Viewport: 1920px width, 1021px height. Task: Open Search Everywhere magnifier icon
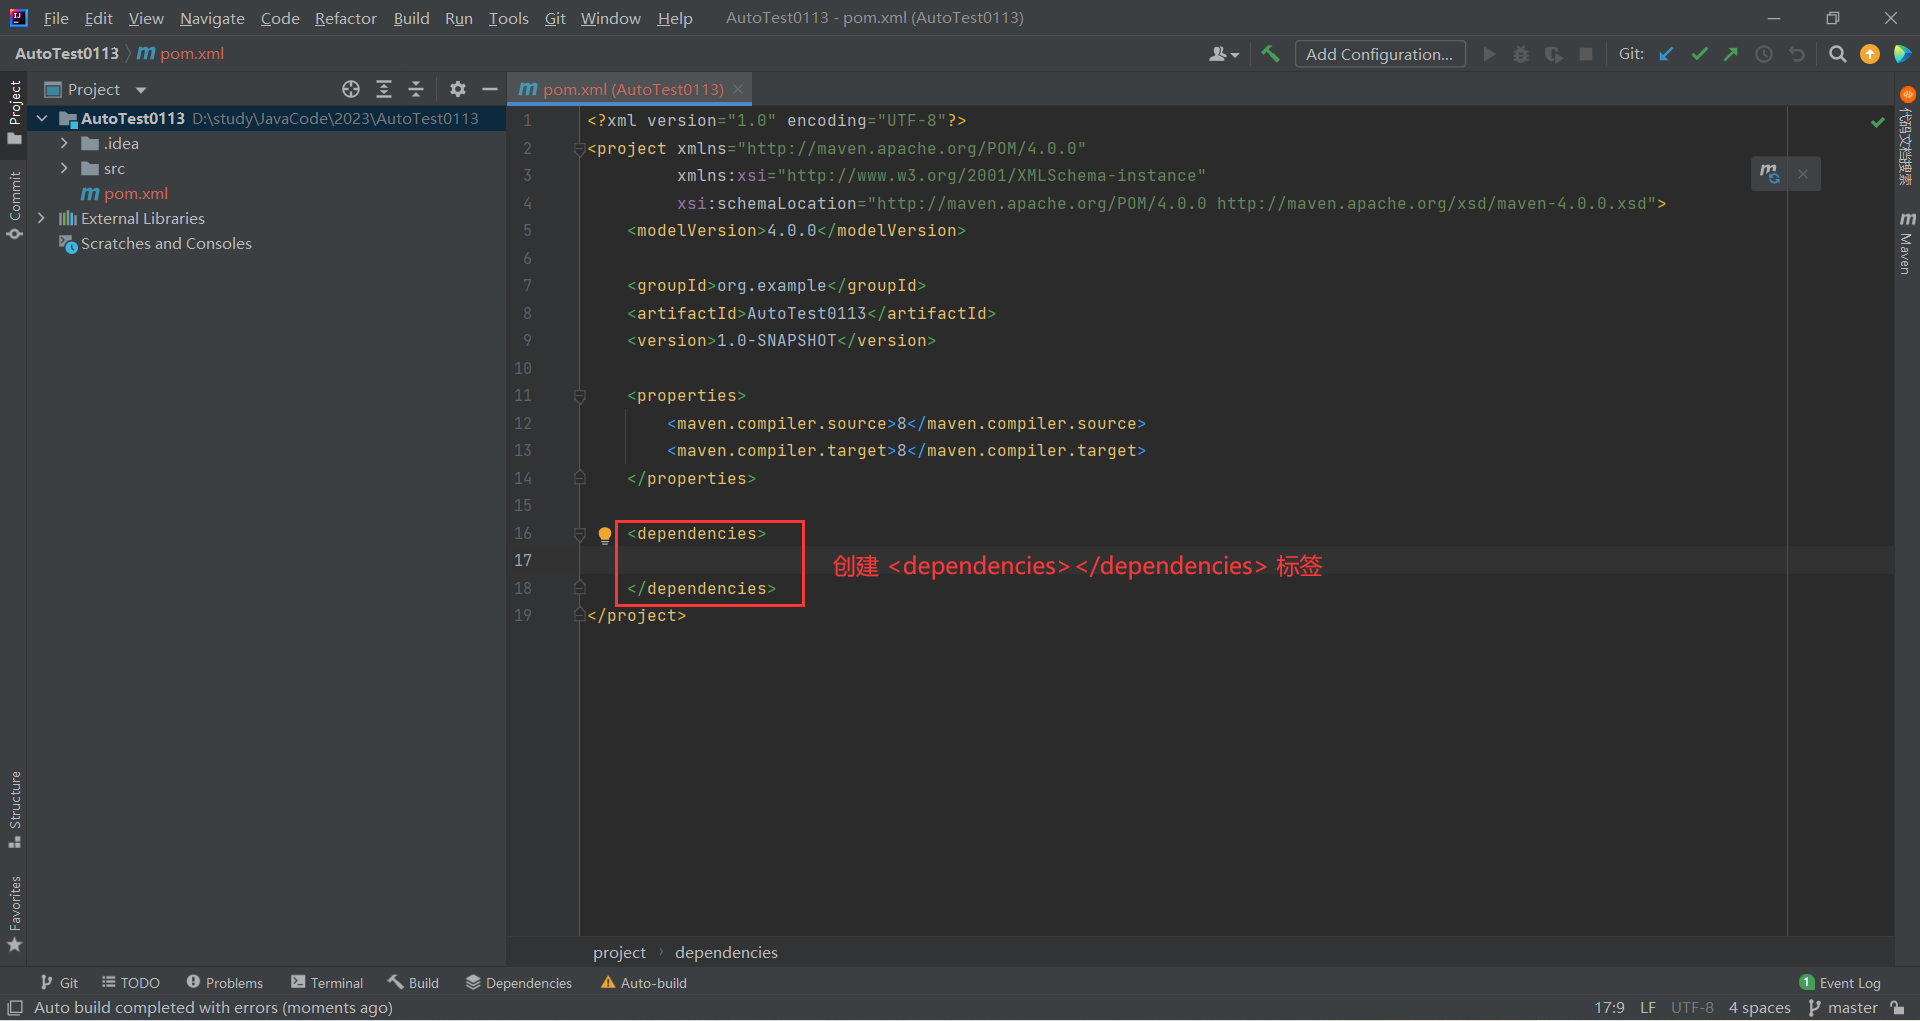[1837, 54]
